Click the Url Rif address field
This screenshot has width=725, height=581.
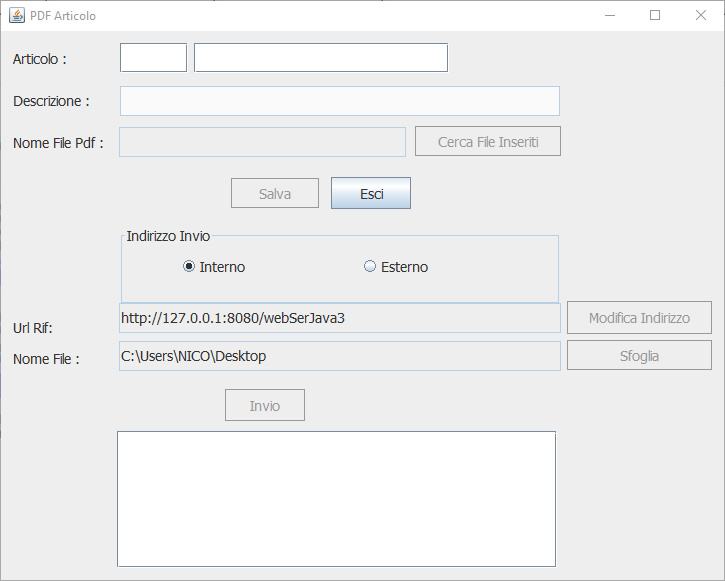pyautogui.click(x=340, y=318)
